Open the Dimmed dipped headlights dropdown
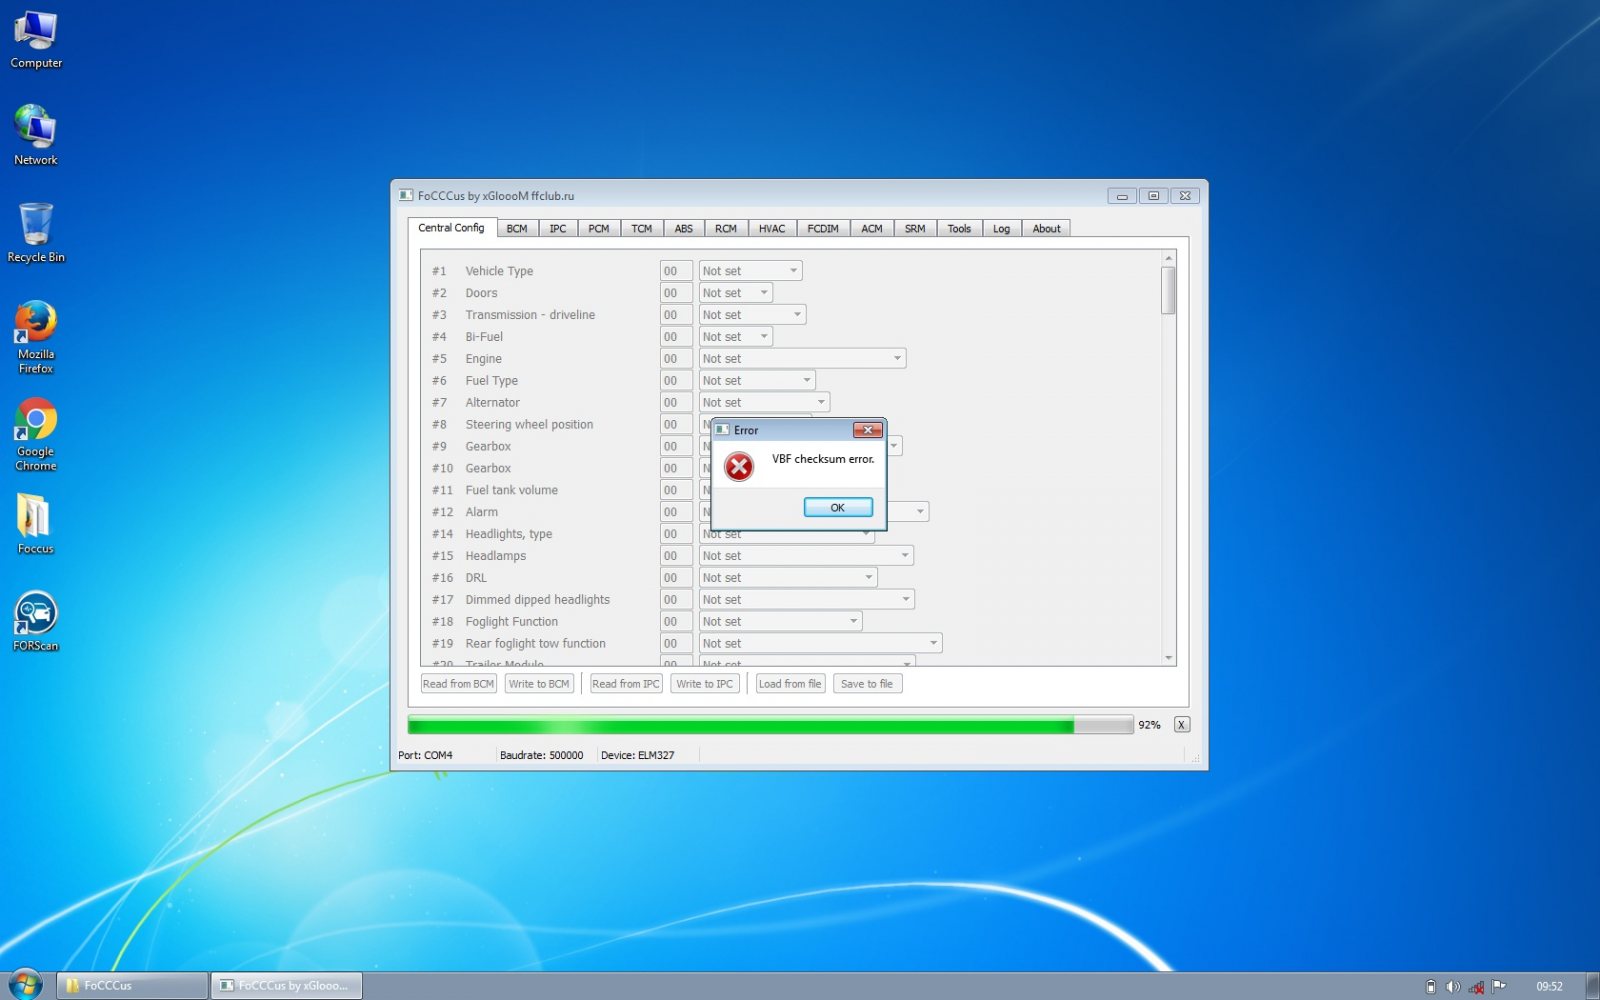This screenshot has width=1600, height=1000. (x=806, y=600)
